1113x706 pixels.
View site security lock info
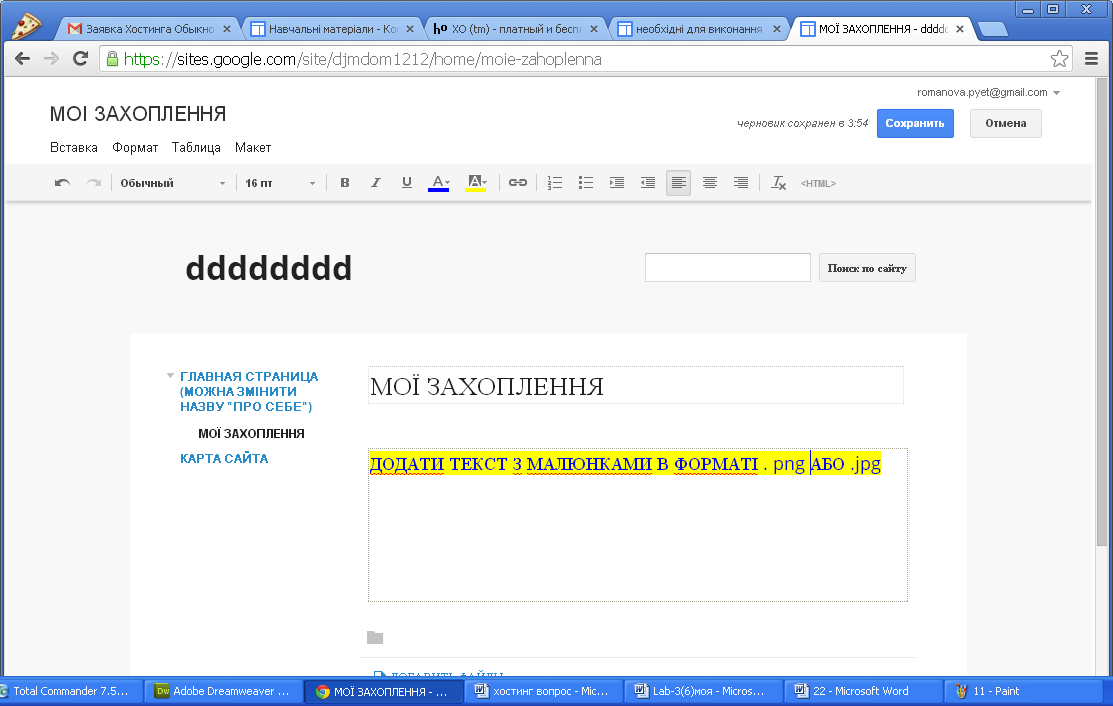(x=112, y=59)
